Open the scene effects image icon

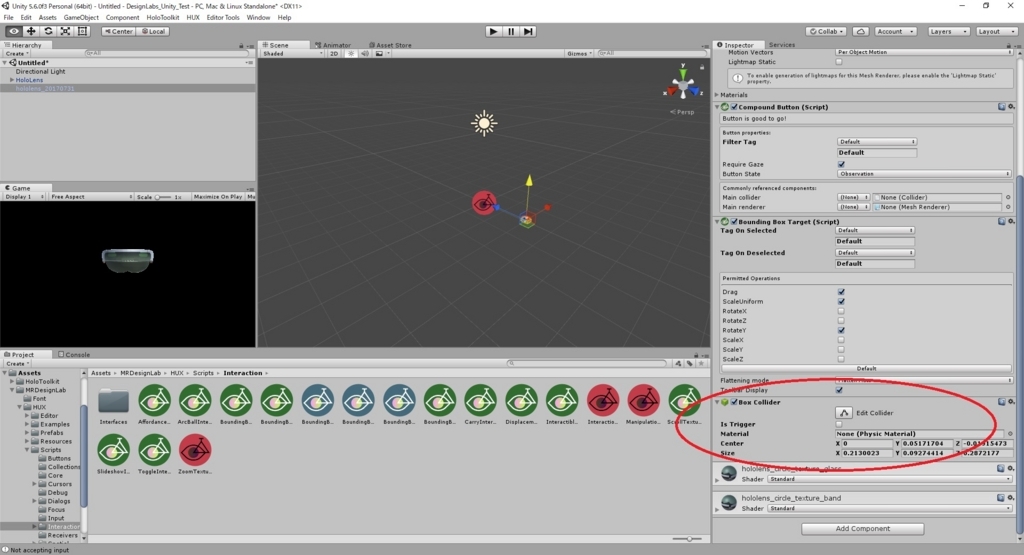(379, 54)
